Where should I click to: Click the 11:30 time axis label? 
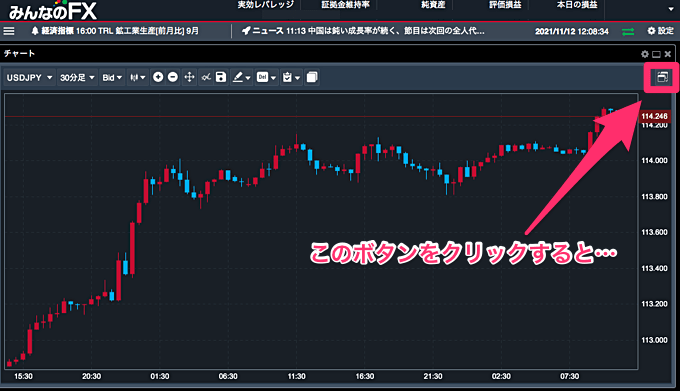[x=297, y=376]
